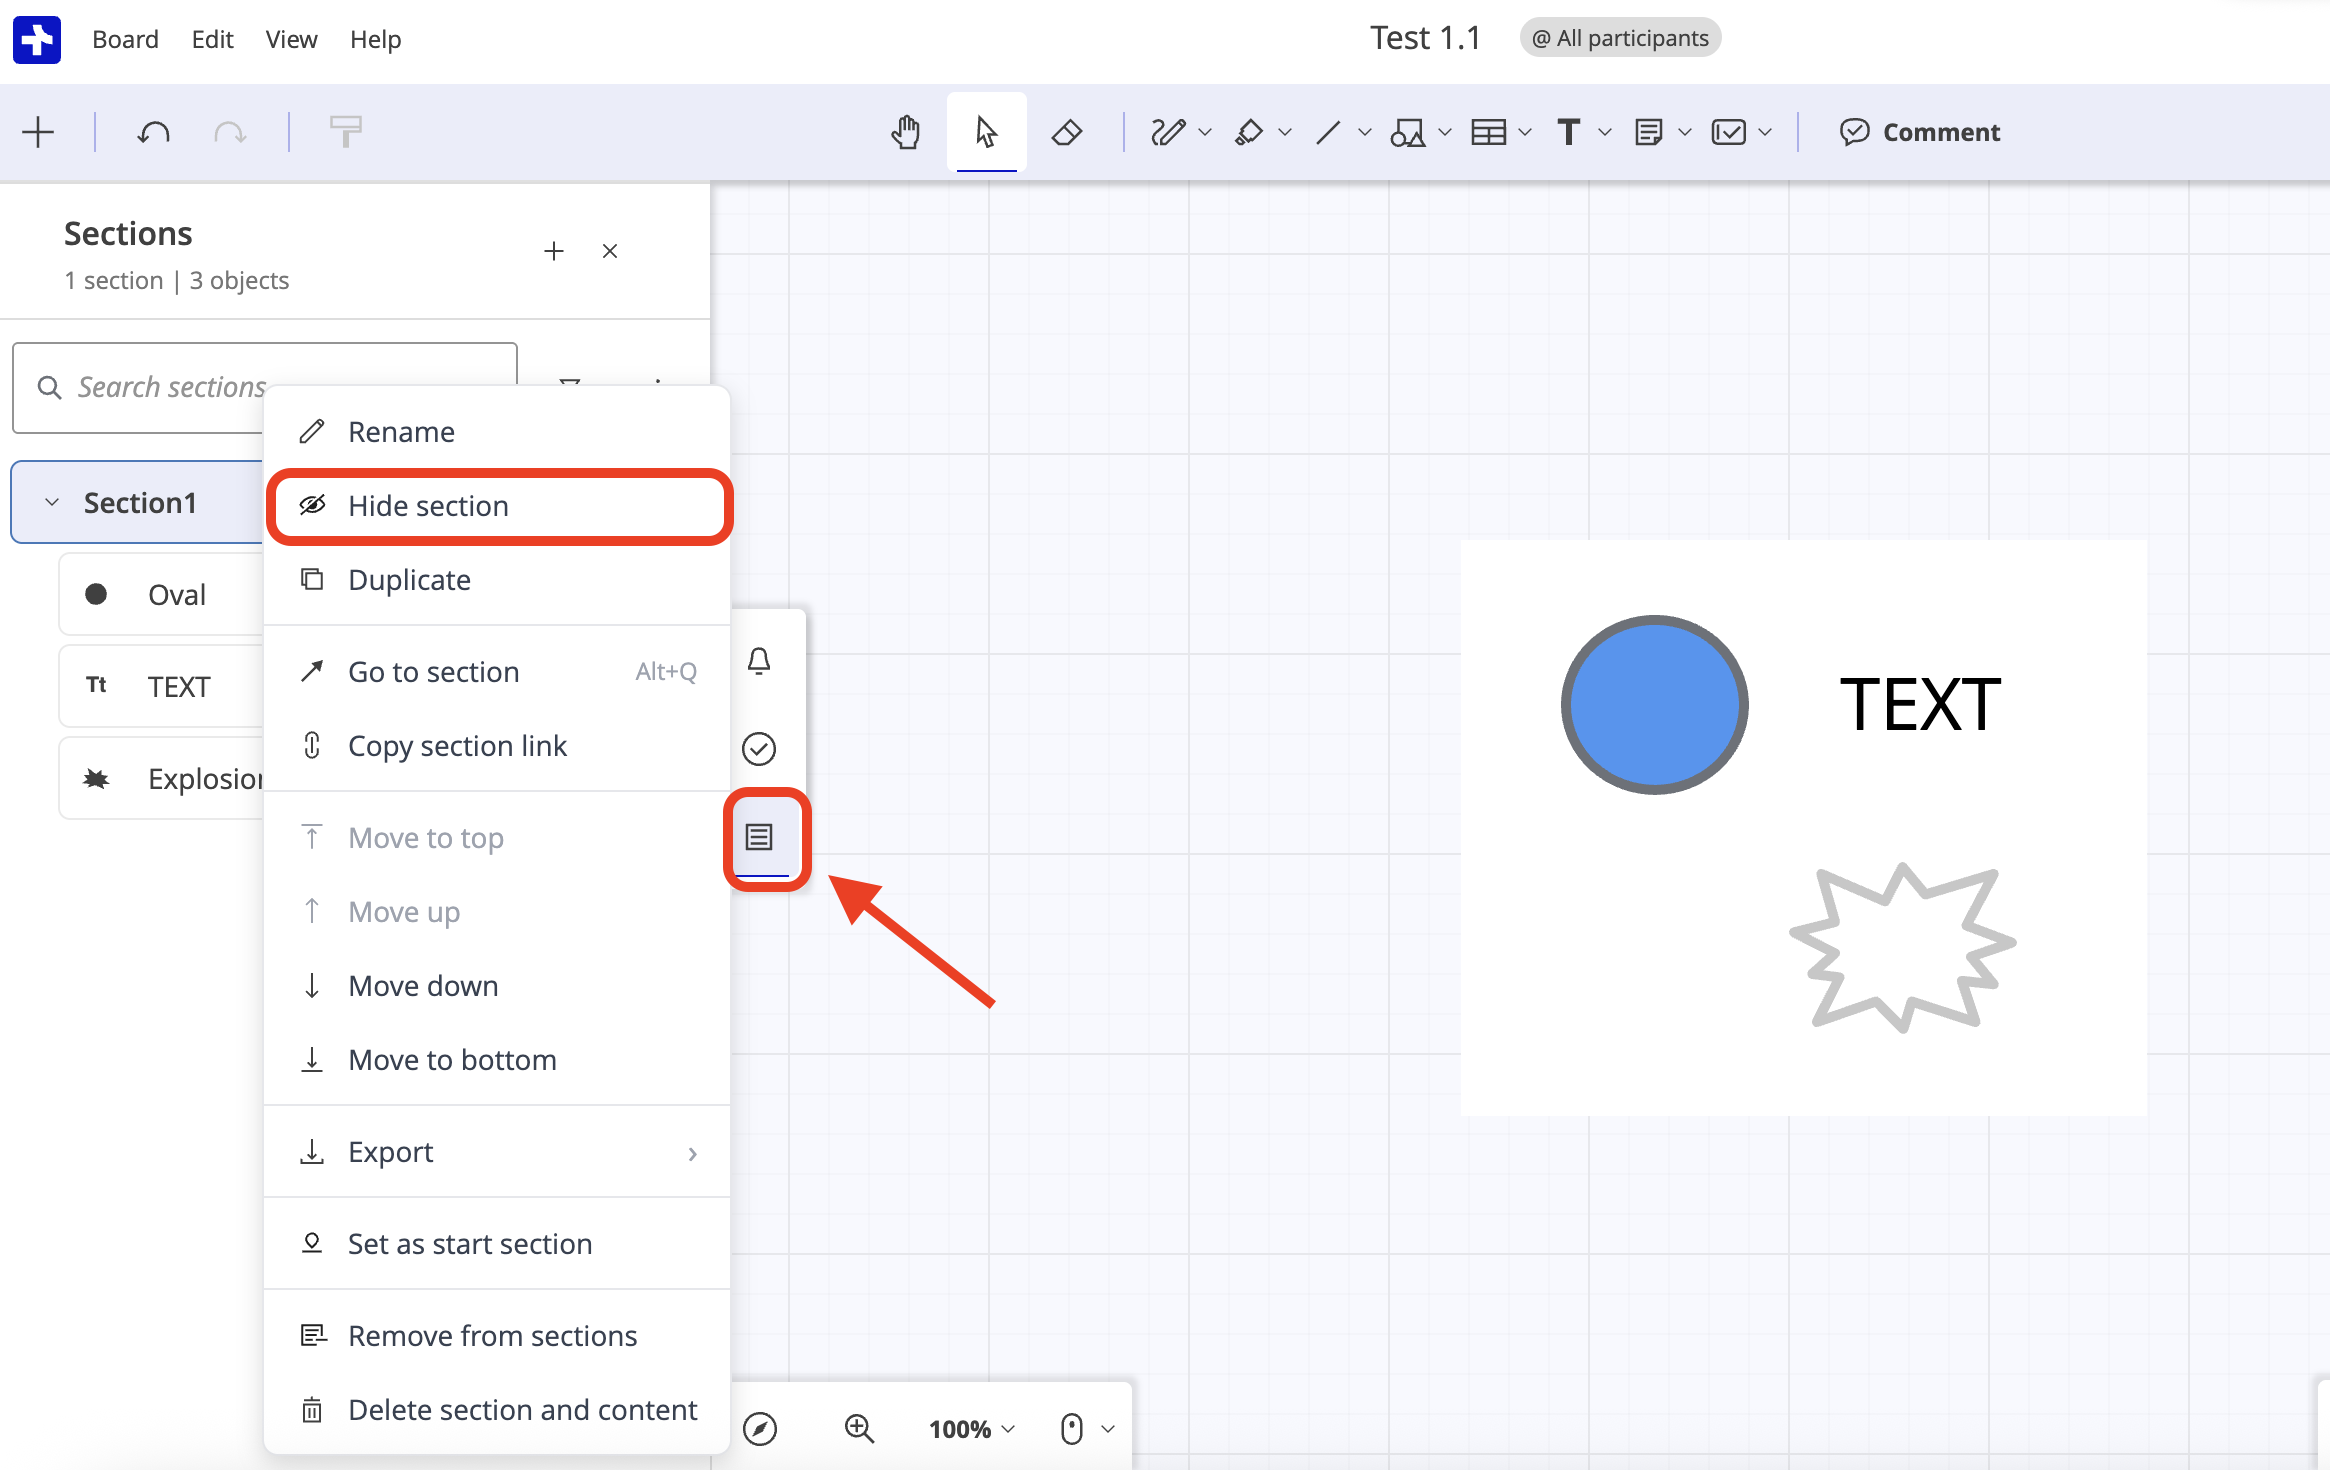Click the Comment button
The image size is (2330, 1470).
1919,132
